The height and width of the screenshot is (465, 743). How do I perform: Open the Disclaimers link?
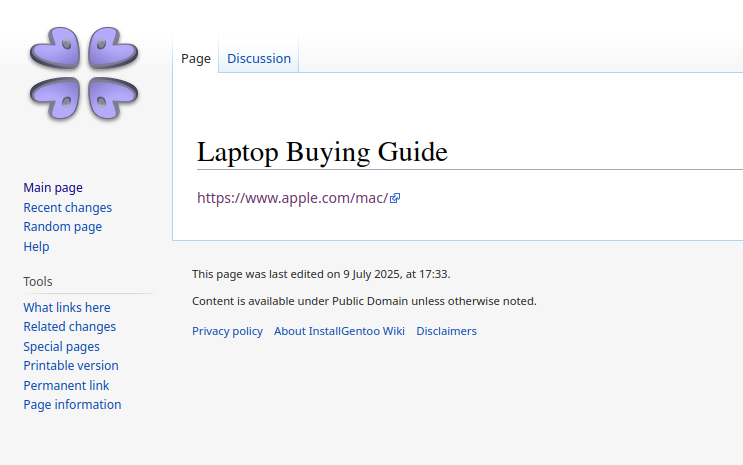(x=446, y=331)
